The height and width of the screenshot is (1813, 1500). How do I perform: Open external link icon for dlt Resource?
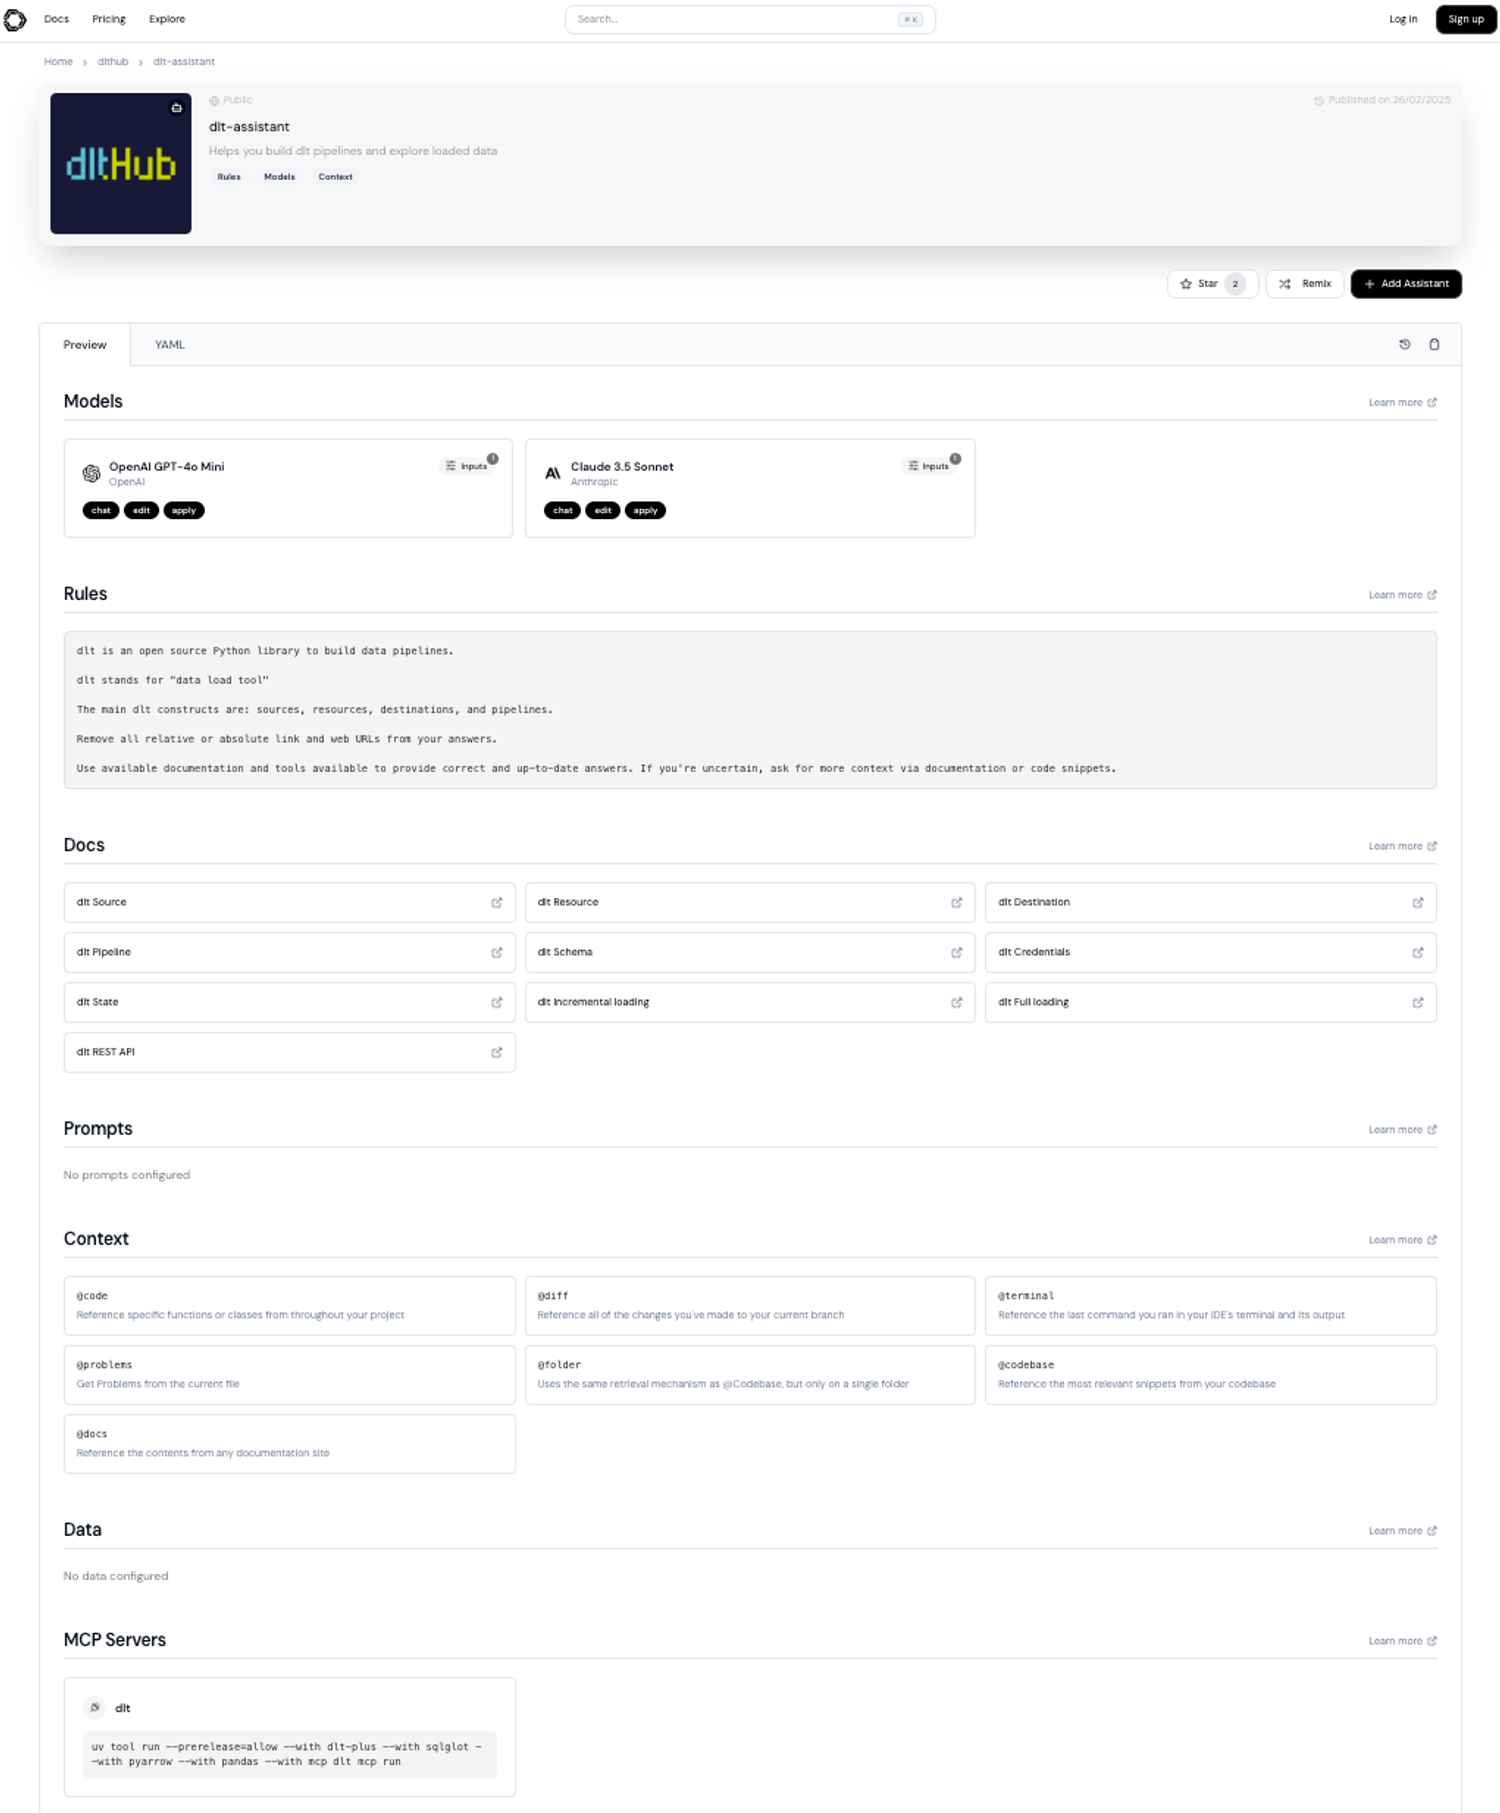[956, 902]
